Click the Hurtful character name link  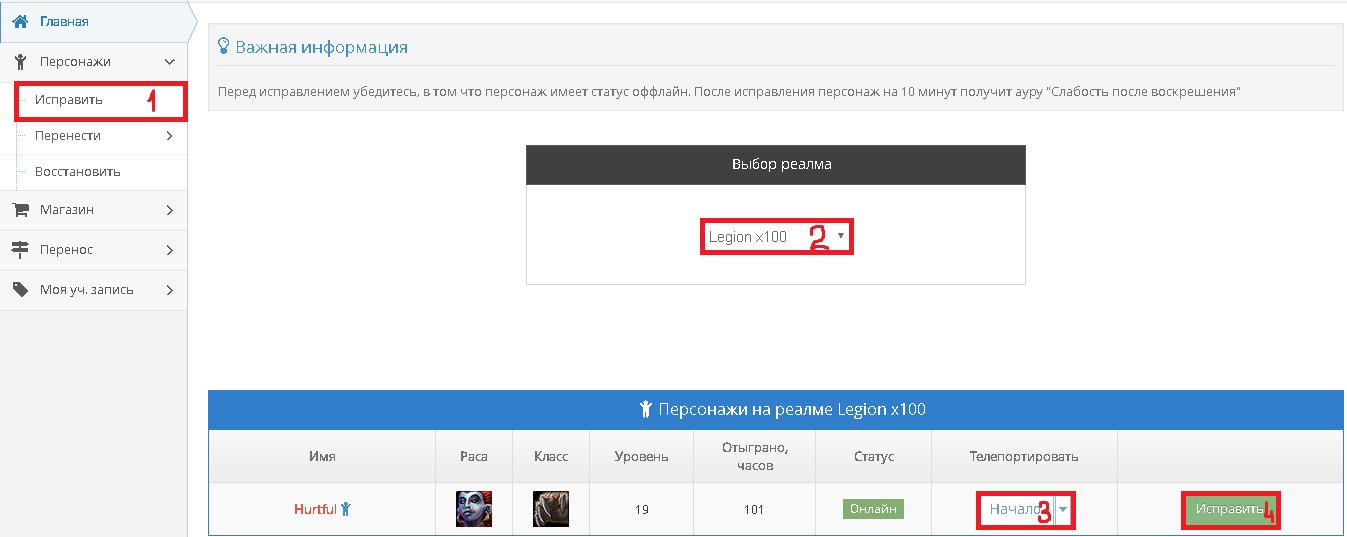[315, 509]
